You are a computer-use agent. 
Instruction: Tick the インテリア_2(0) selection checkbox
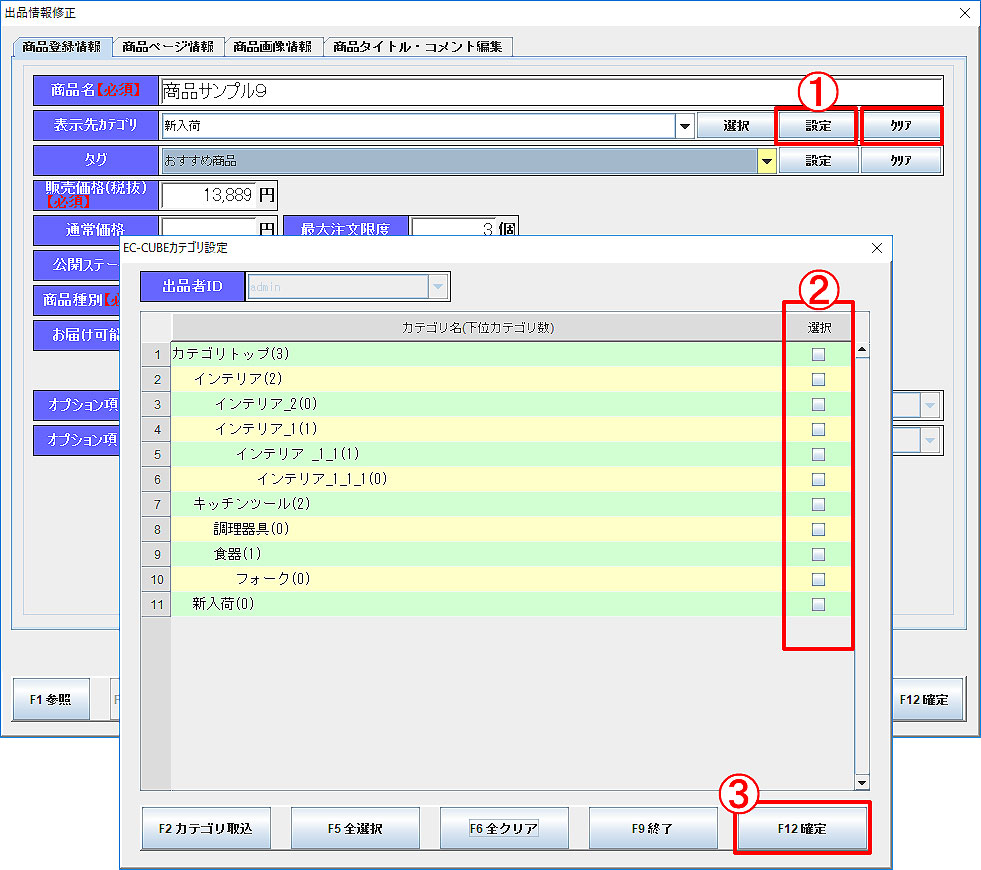818,405
